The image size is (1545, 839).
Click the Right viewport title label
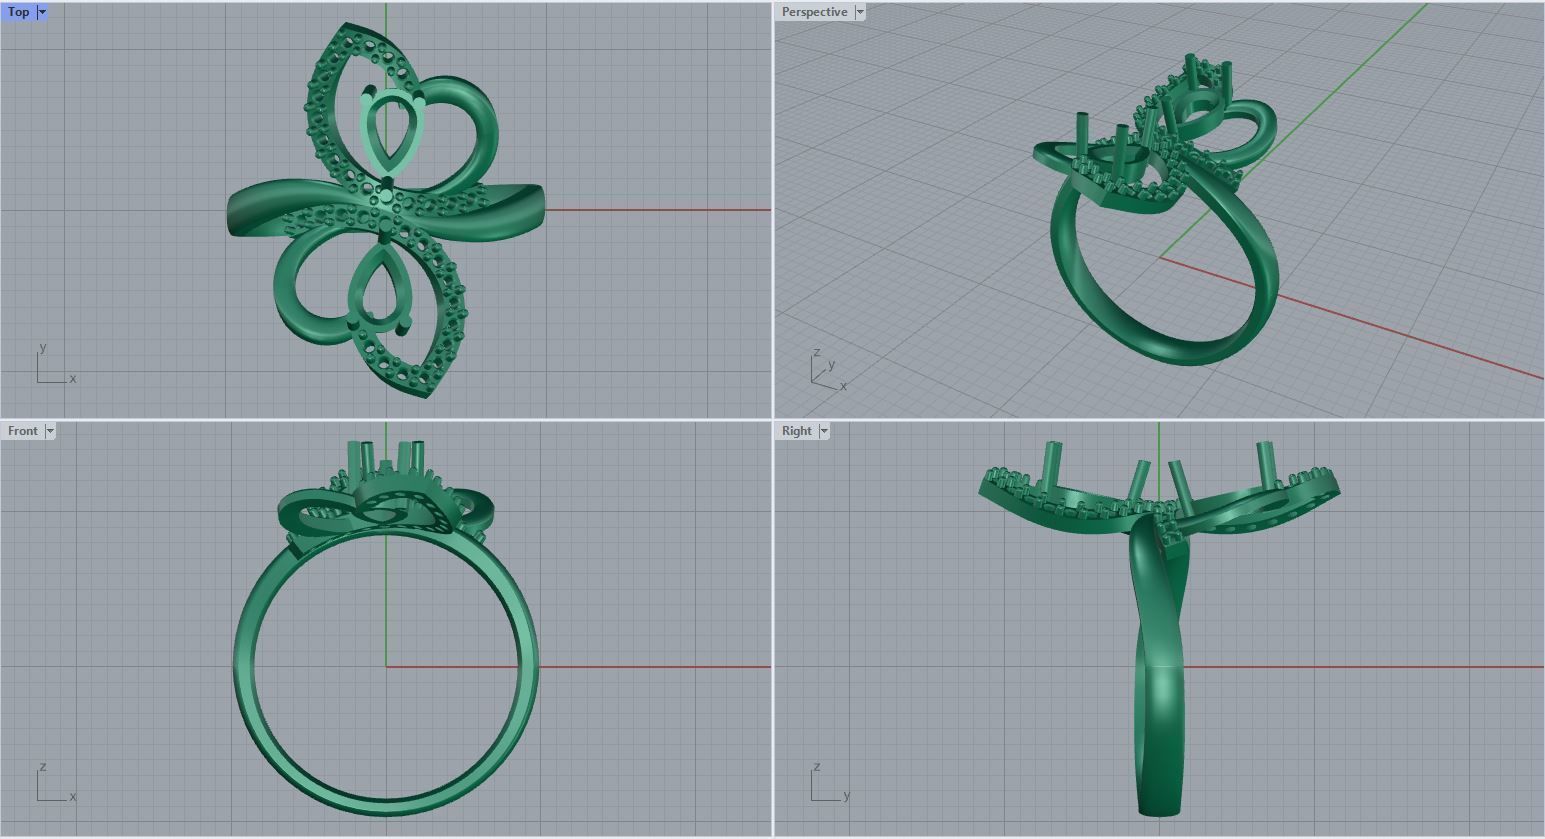(x=797, y=431)
